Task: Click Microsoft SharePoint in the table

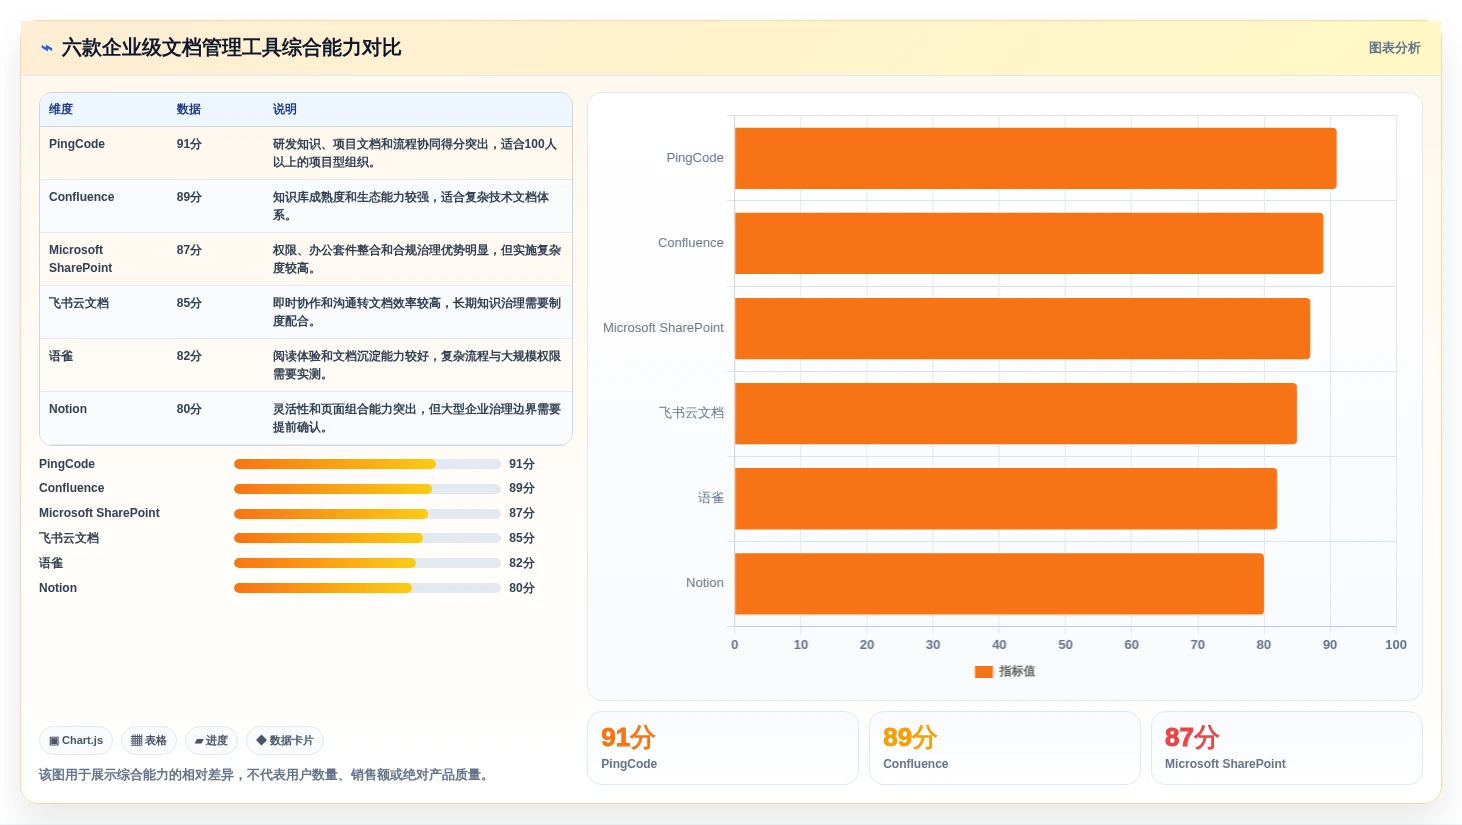Action: [x=81, y=259]
